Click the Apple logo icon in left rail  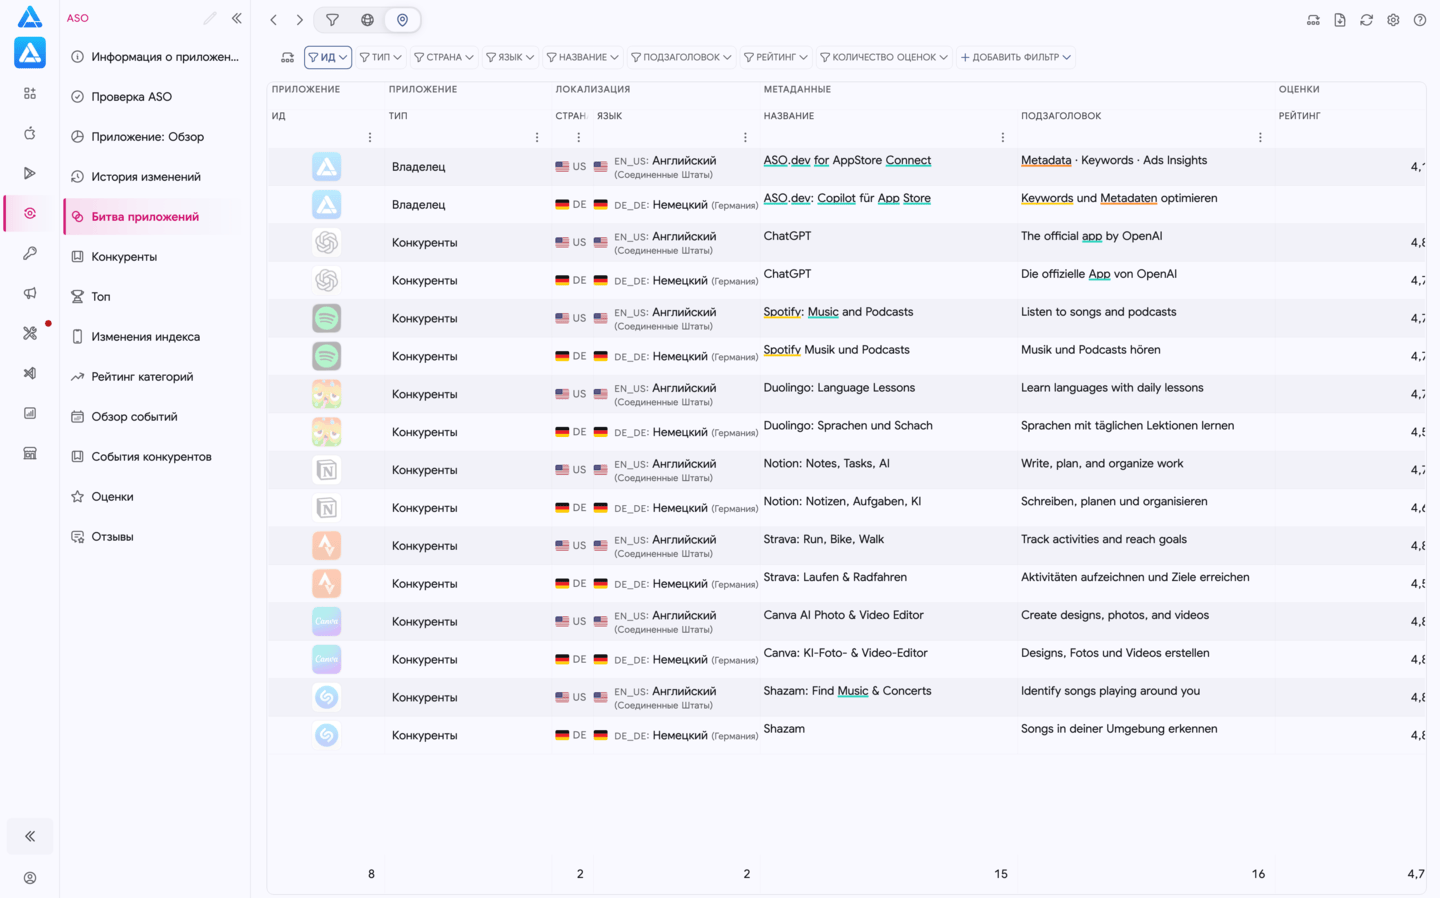tap(30, 133)
